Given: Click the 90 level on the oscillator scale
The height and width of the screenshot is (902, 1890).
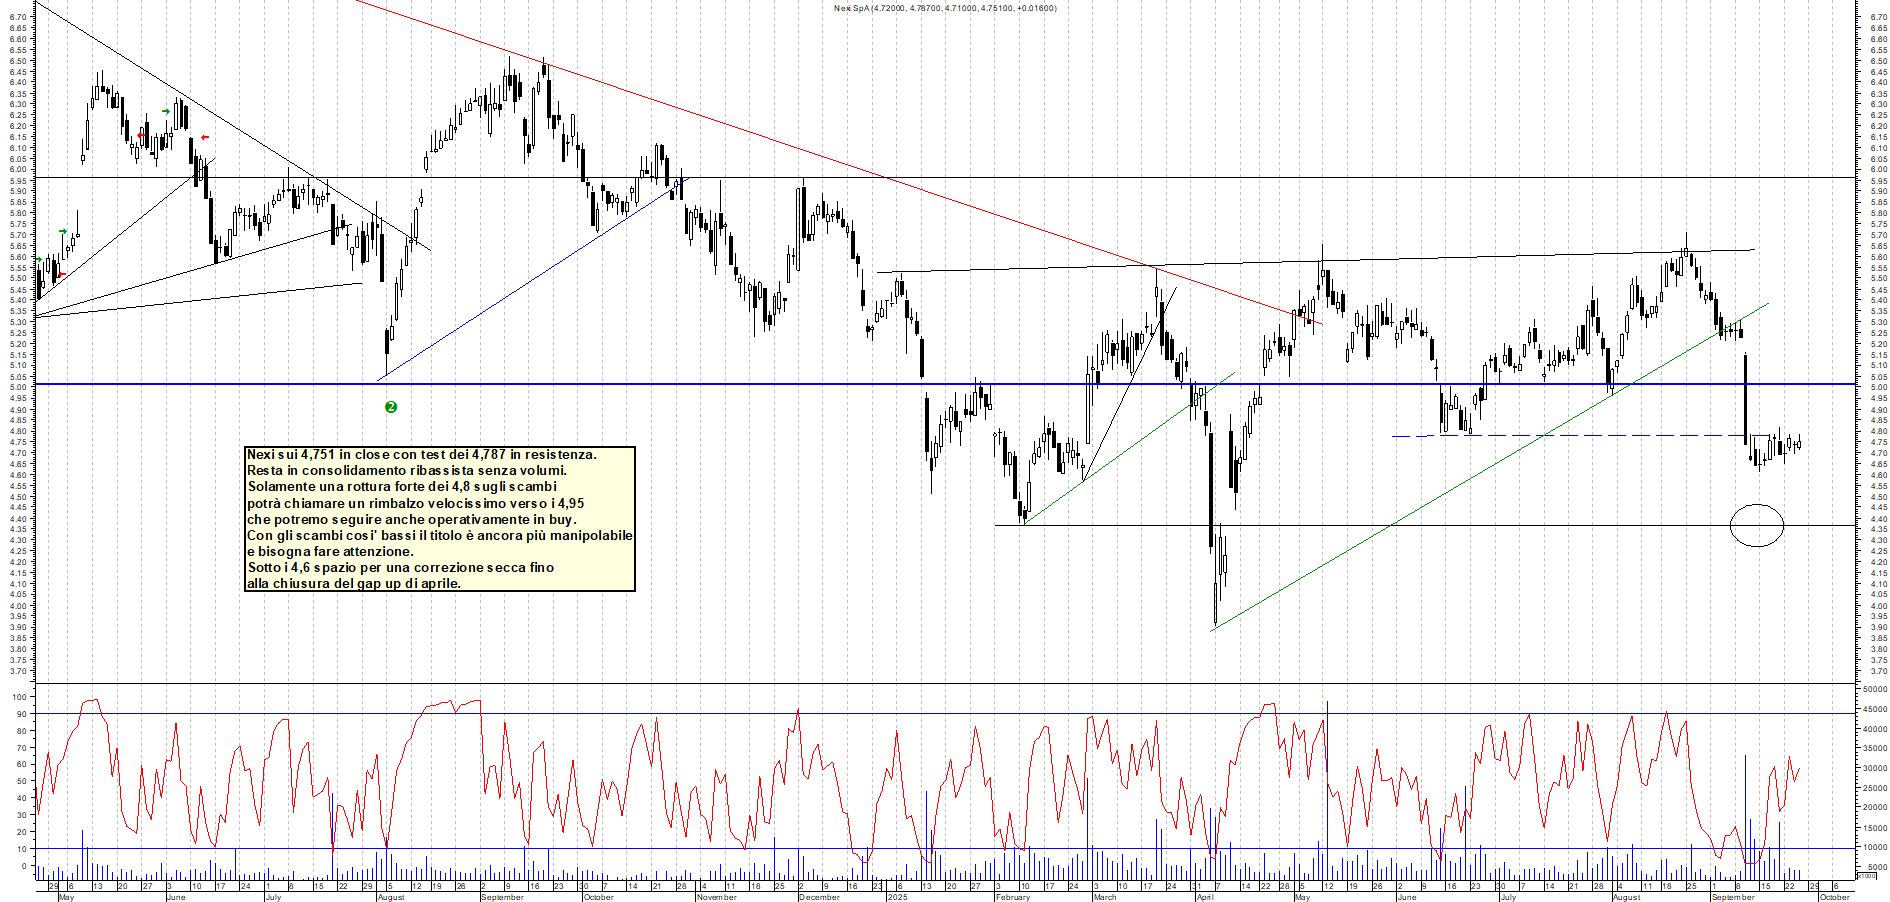Looking at the screenshot, I should (23, 713).
